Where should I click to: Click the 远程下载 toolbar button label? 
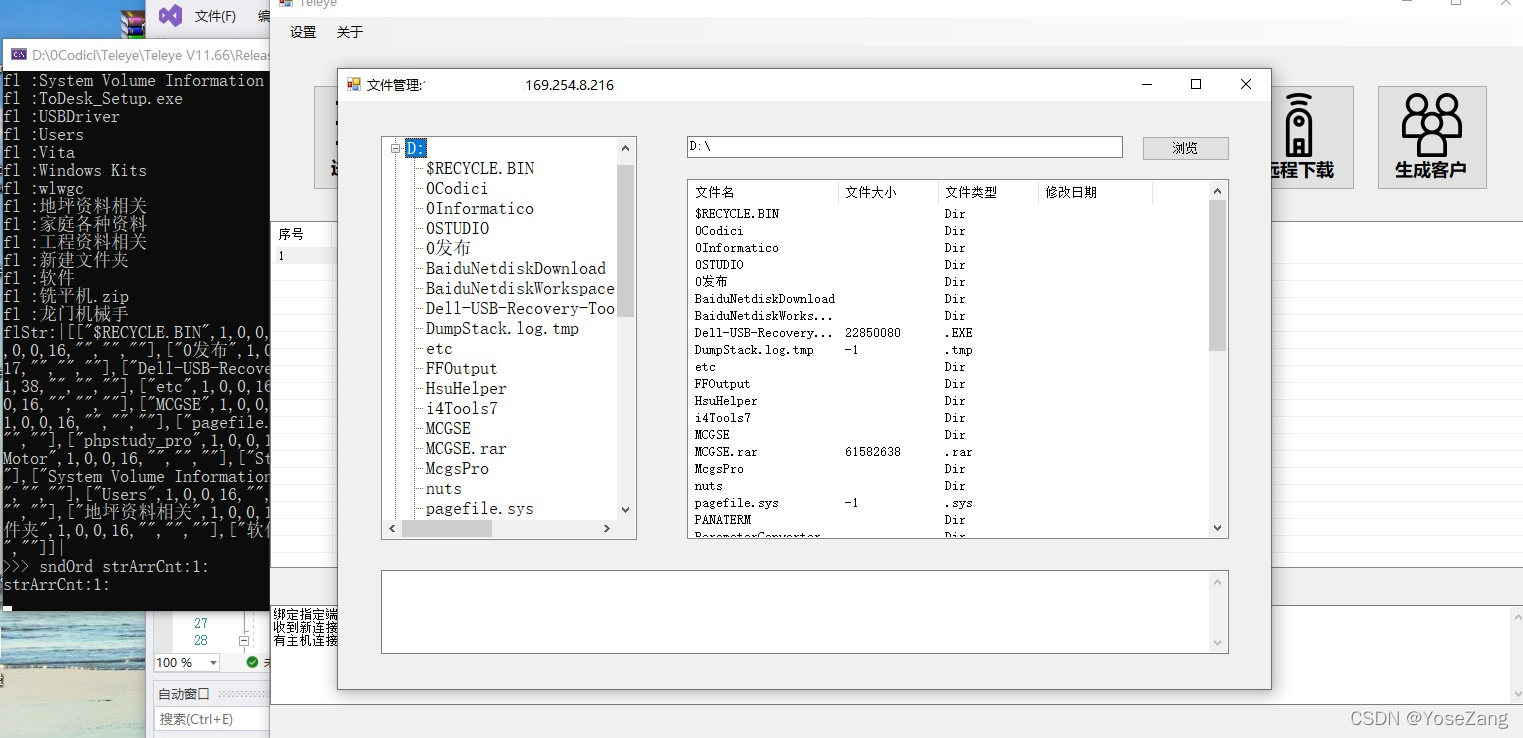click(1302, 170)
